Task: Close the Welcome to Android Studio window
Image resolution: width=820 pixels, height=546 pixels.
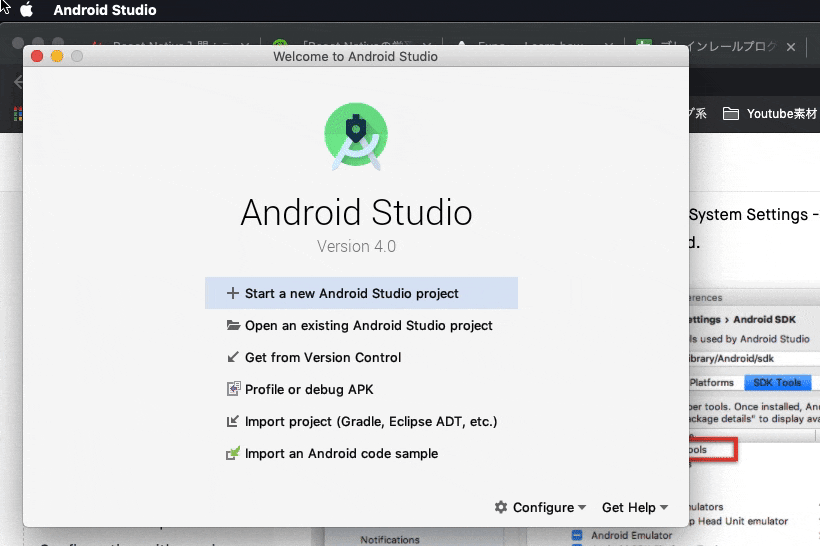Action: tap(37, 56)
